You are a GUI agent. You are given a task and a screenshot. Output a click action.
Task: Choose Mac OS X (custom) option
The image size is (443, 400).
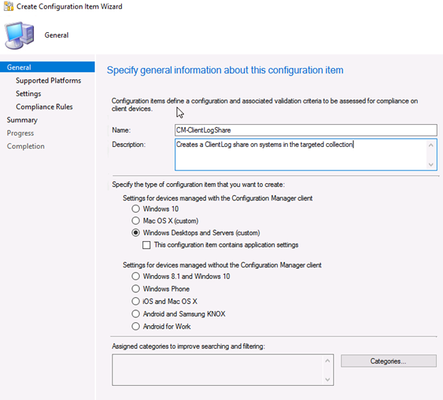point(135,221)
